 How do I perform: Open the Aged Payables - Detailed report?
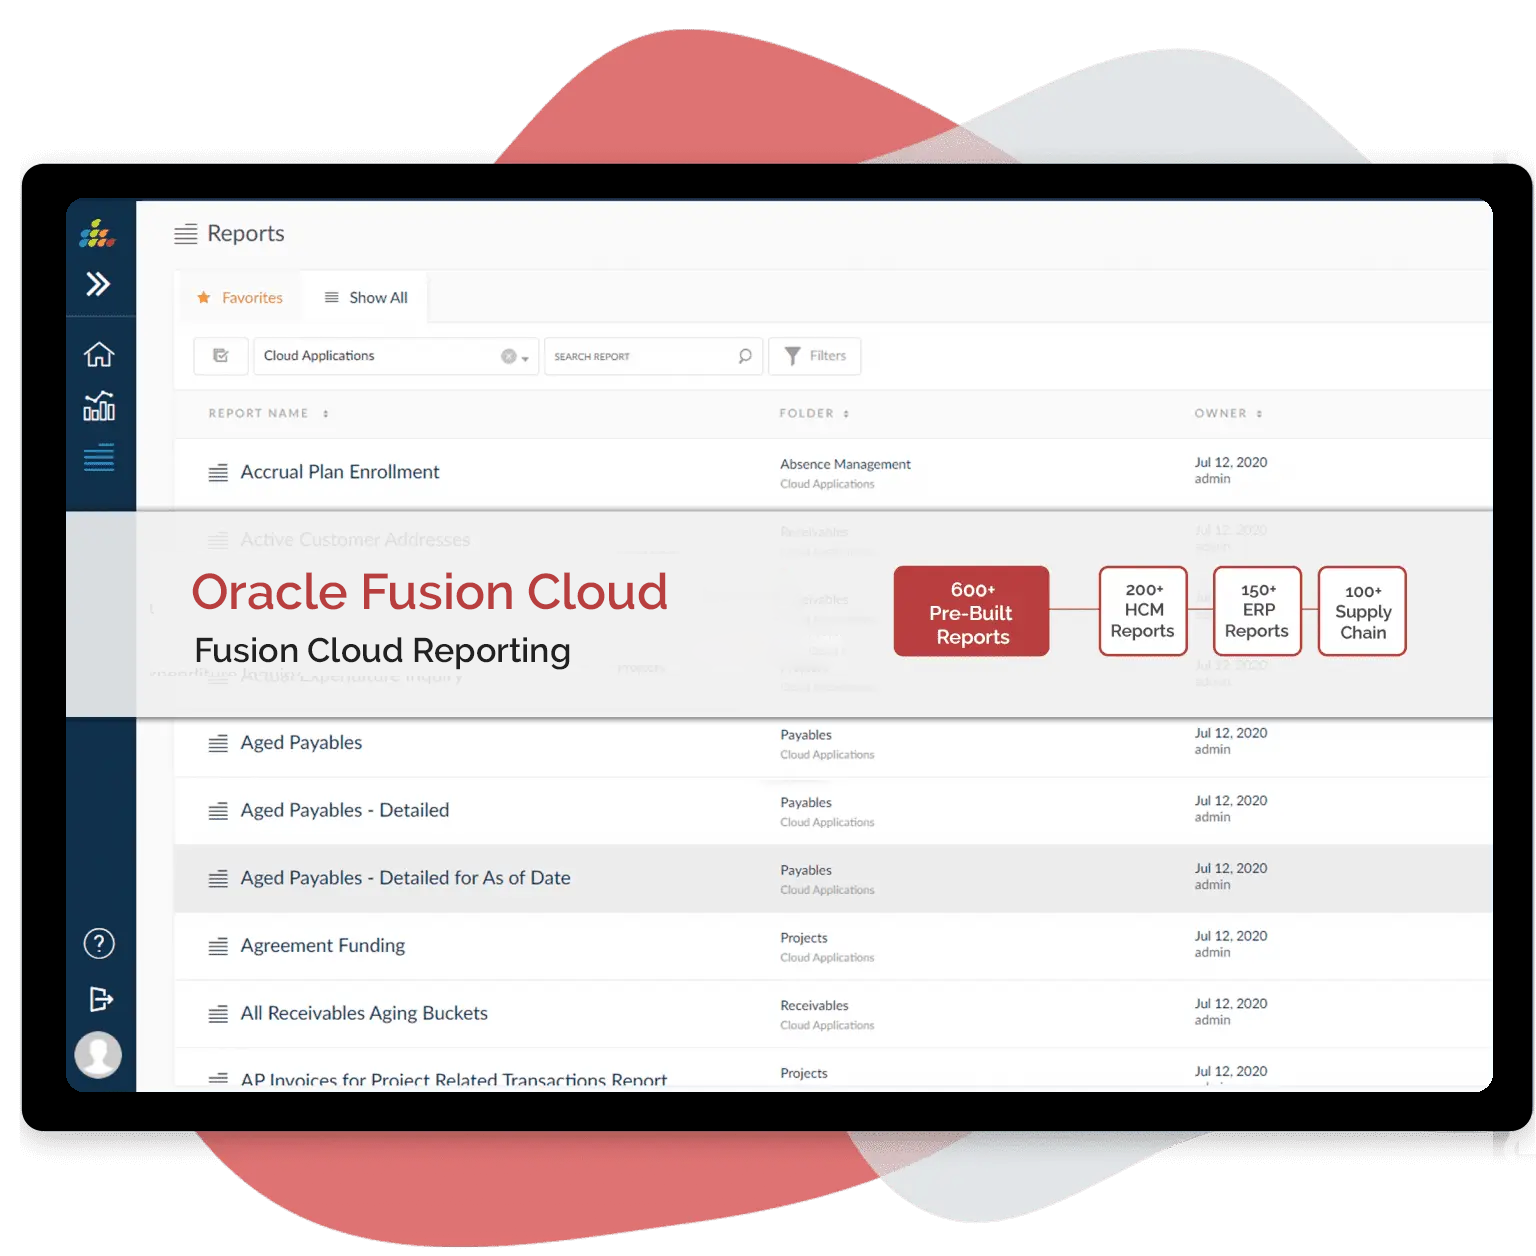click(x=345, y=811)
